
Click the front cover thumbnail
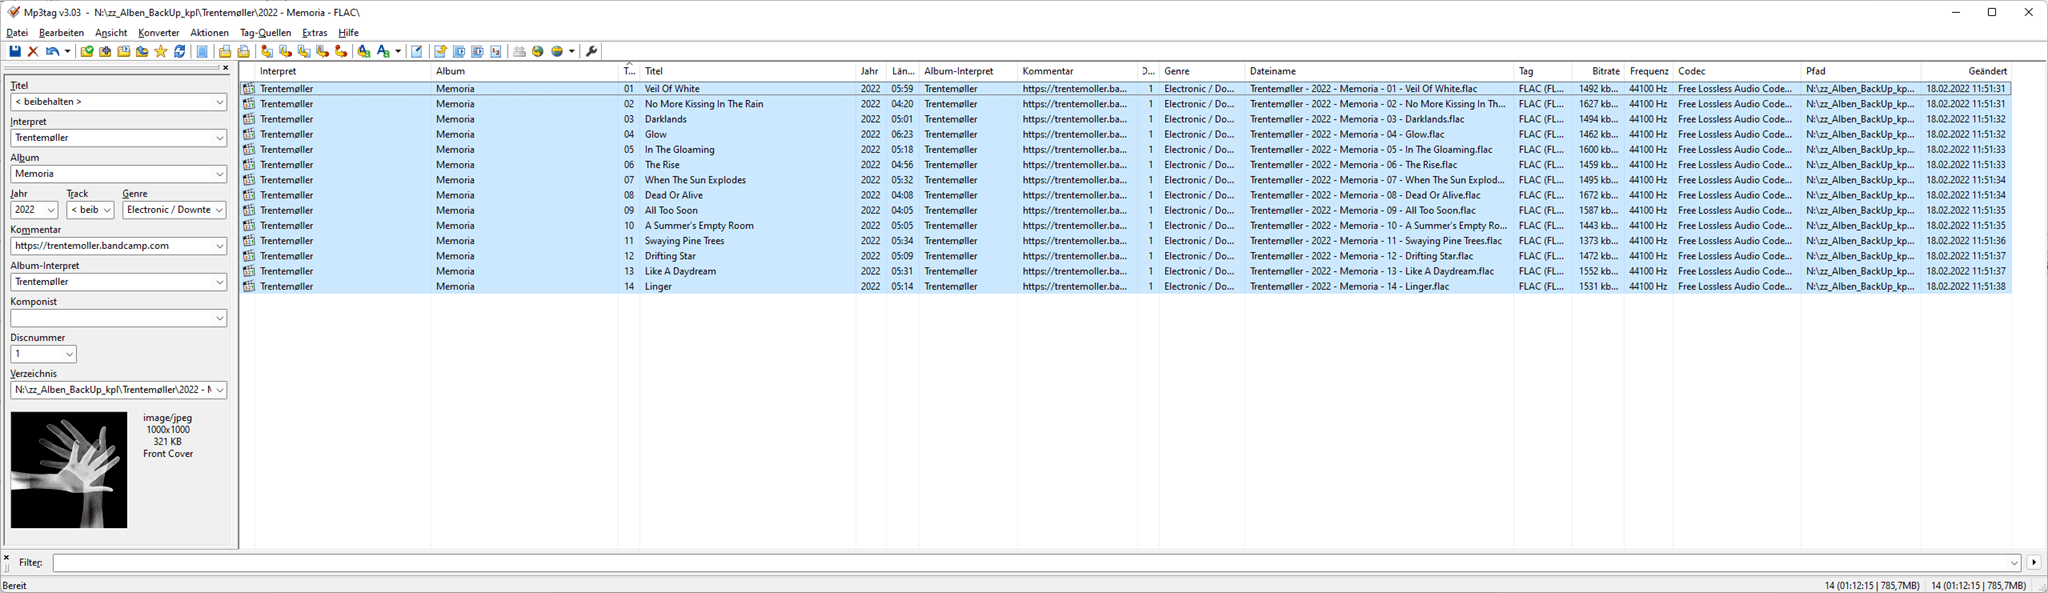(69, 470)
